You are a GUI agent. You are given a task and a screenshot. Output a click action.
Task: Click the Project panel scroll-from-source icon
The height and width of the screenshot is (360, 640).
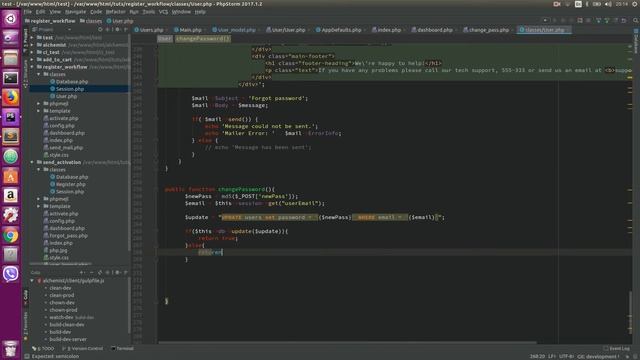coord(100,29)
